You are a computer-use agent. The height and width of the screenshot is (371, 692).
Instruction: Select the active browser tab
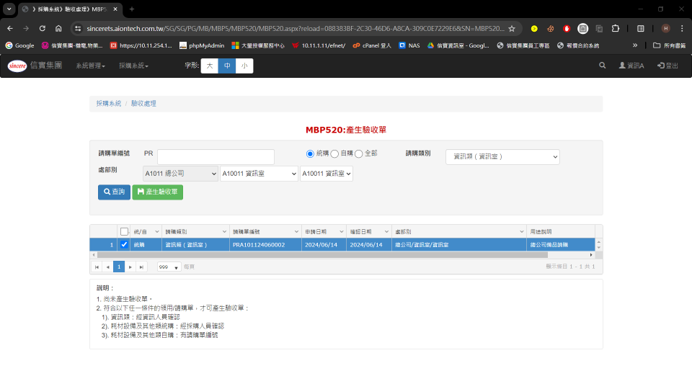[x=71, y=9]
